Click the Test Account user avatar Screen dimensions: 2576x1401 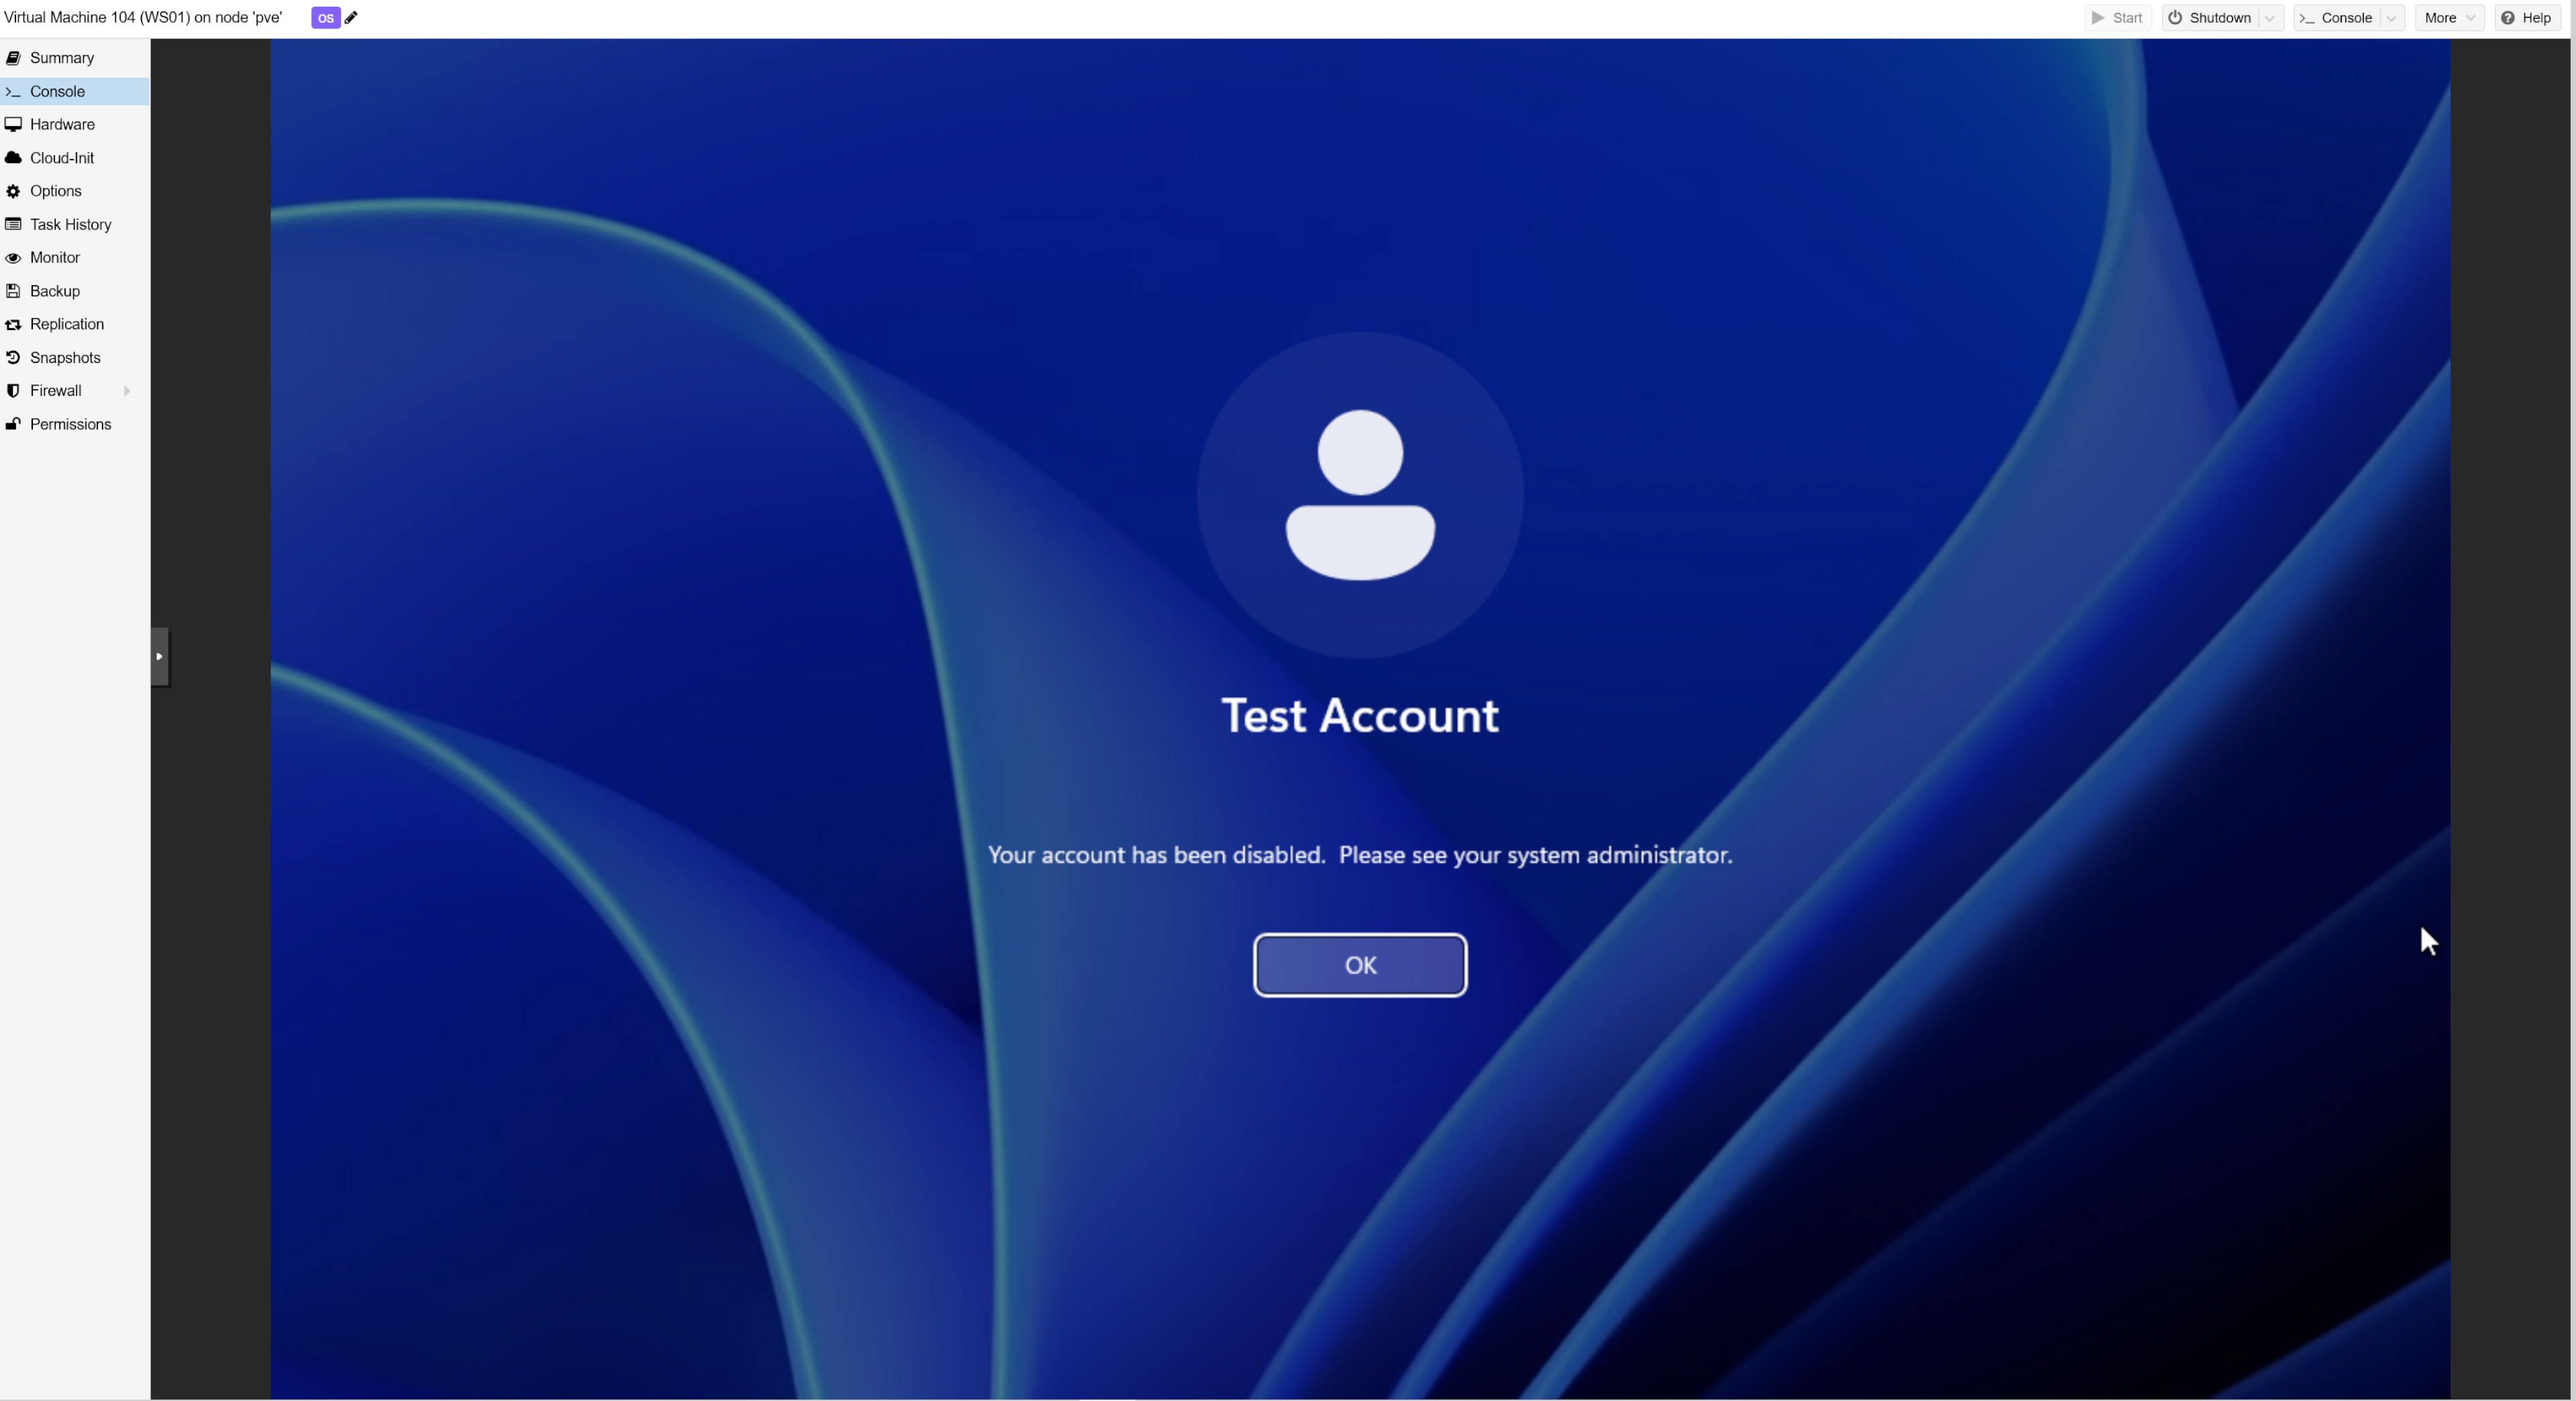click(1360, 495)
